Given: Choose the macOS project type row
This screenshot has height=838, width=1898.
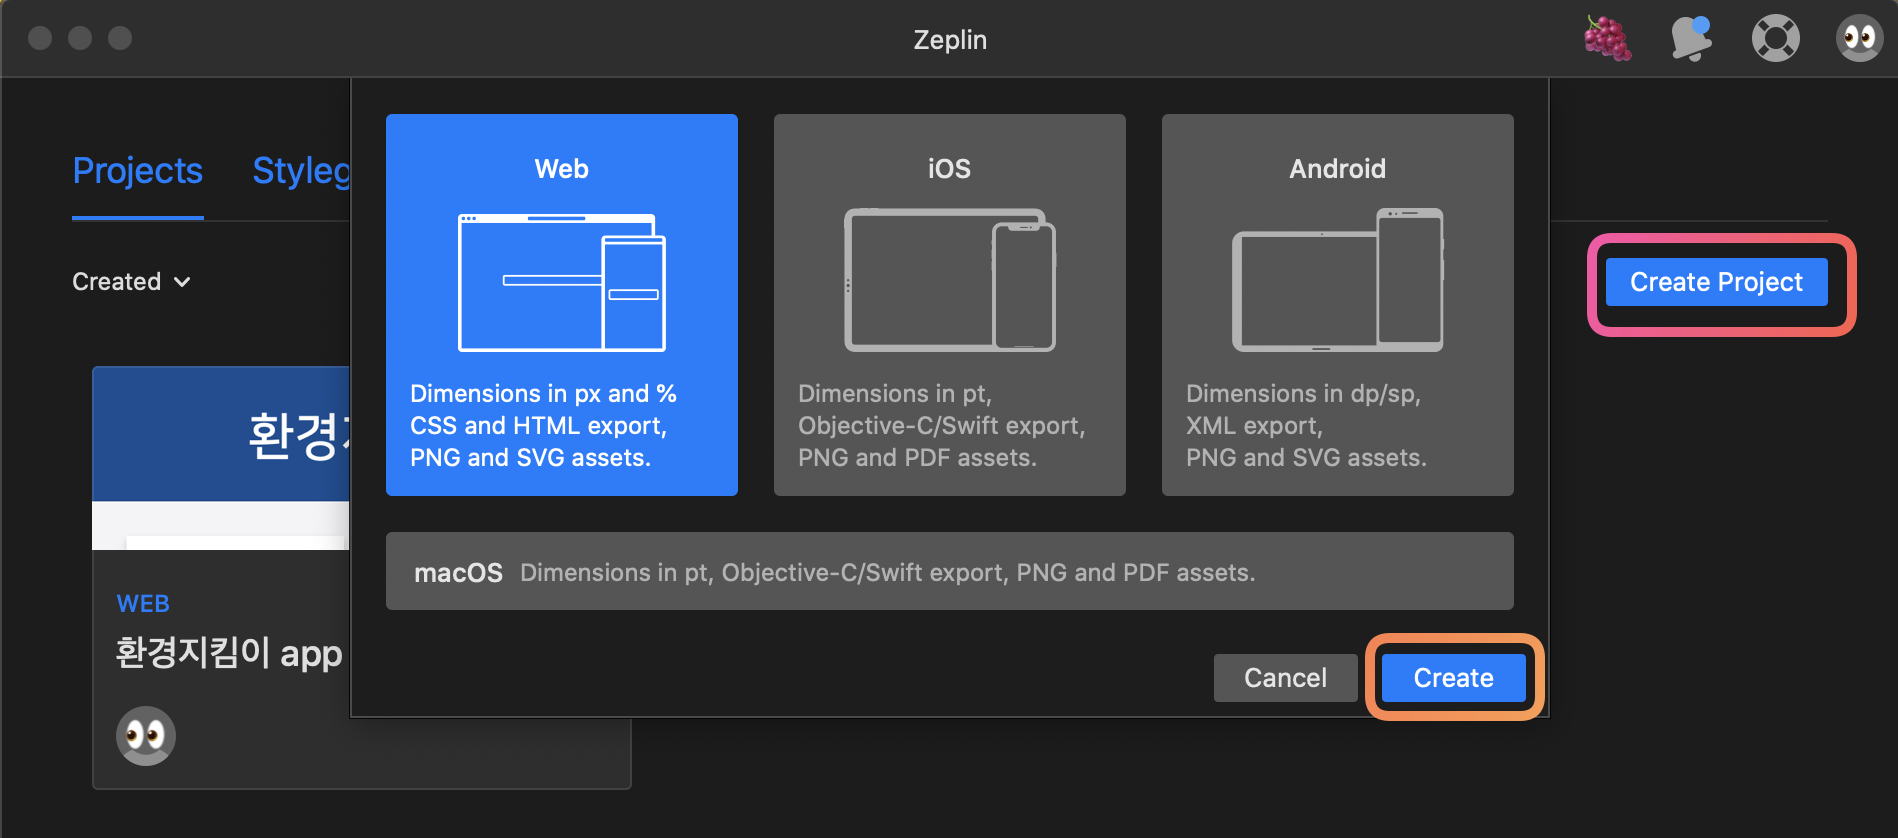Looking at the screenshot, I should (x=950, y=571).
